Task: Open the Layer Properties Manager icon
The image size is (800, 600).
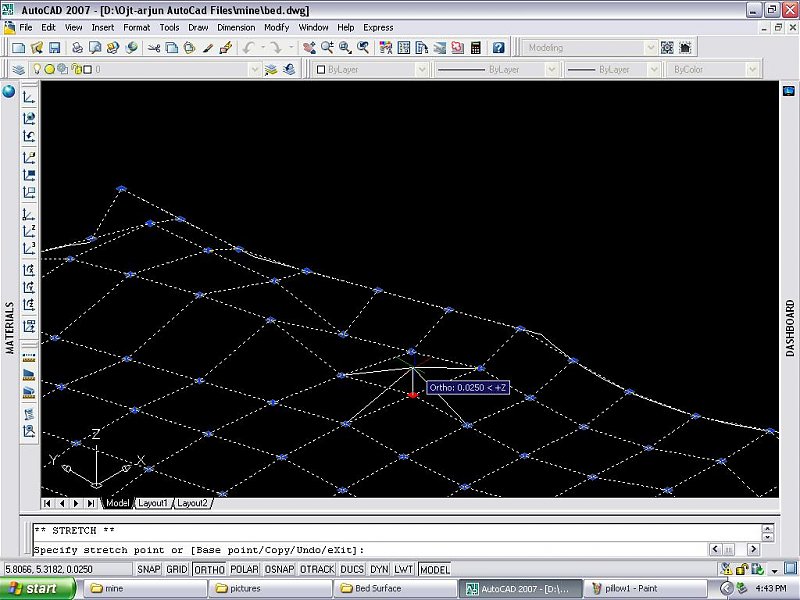Action: pos(18,69)
